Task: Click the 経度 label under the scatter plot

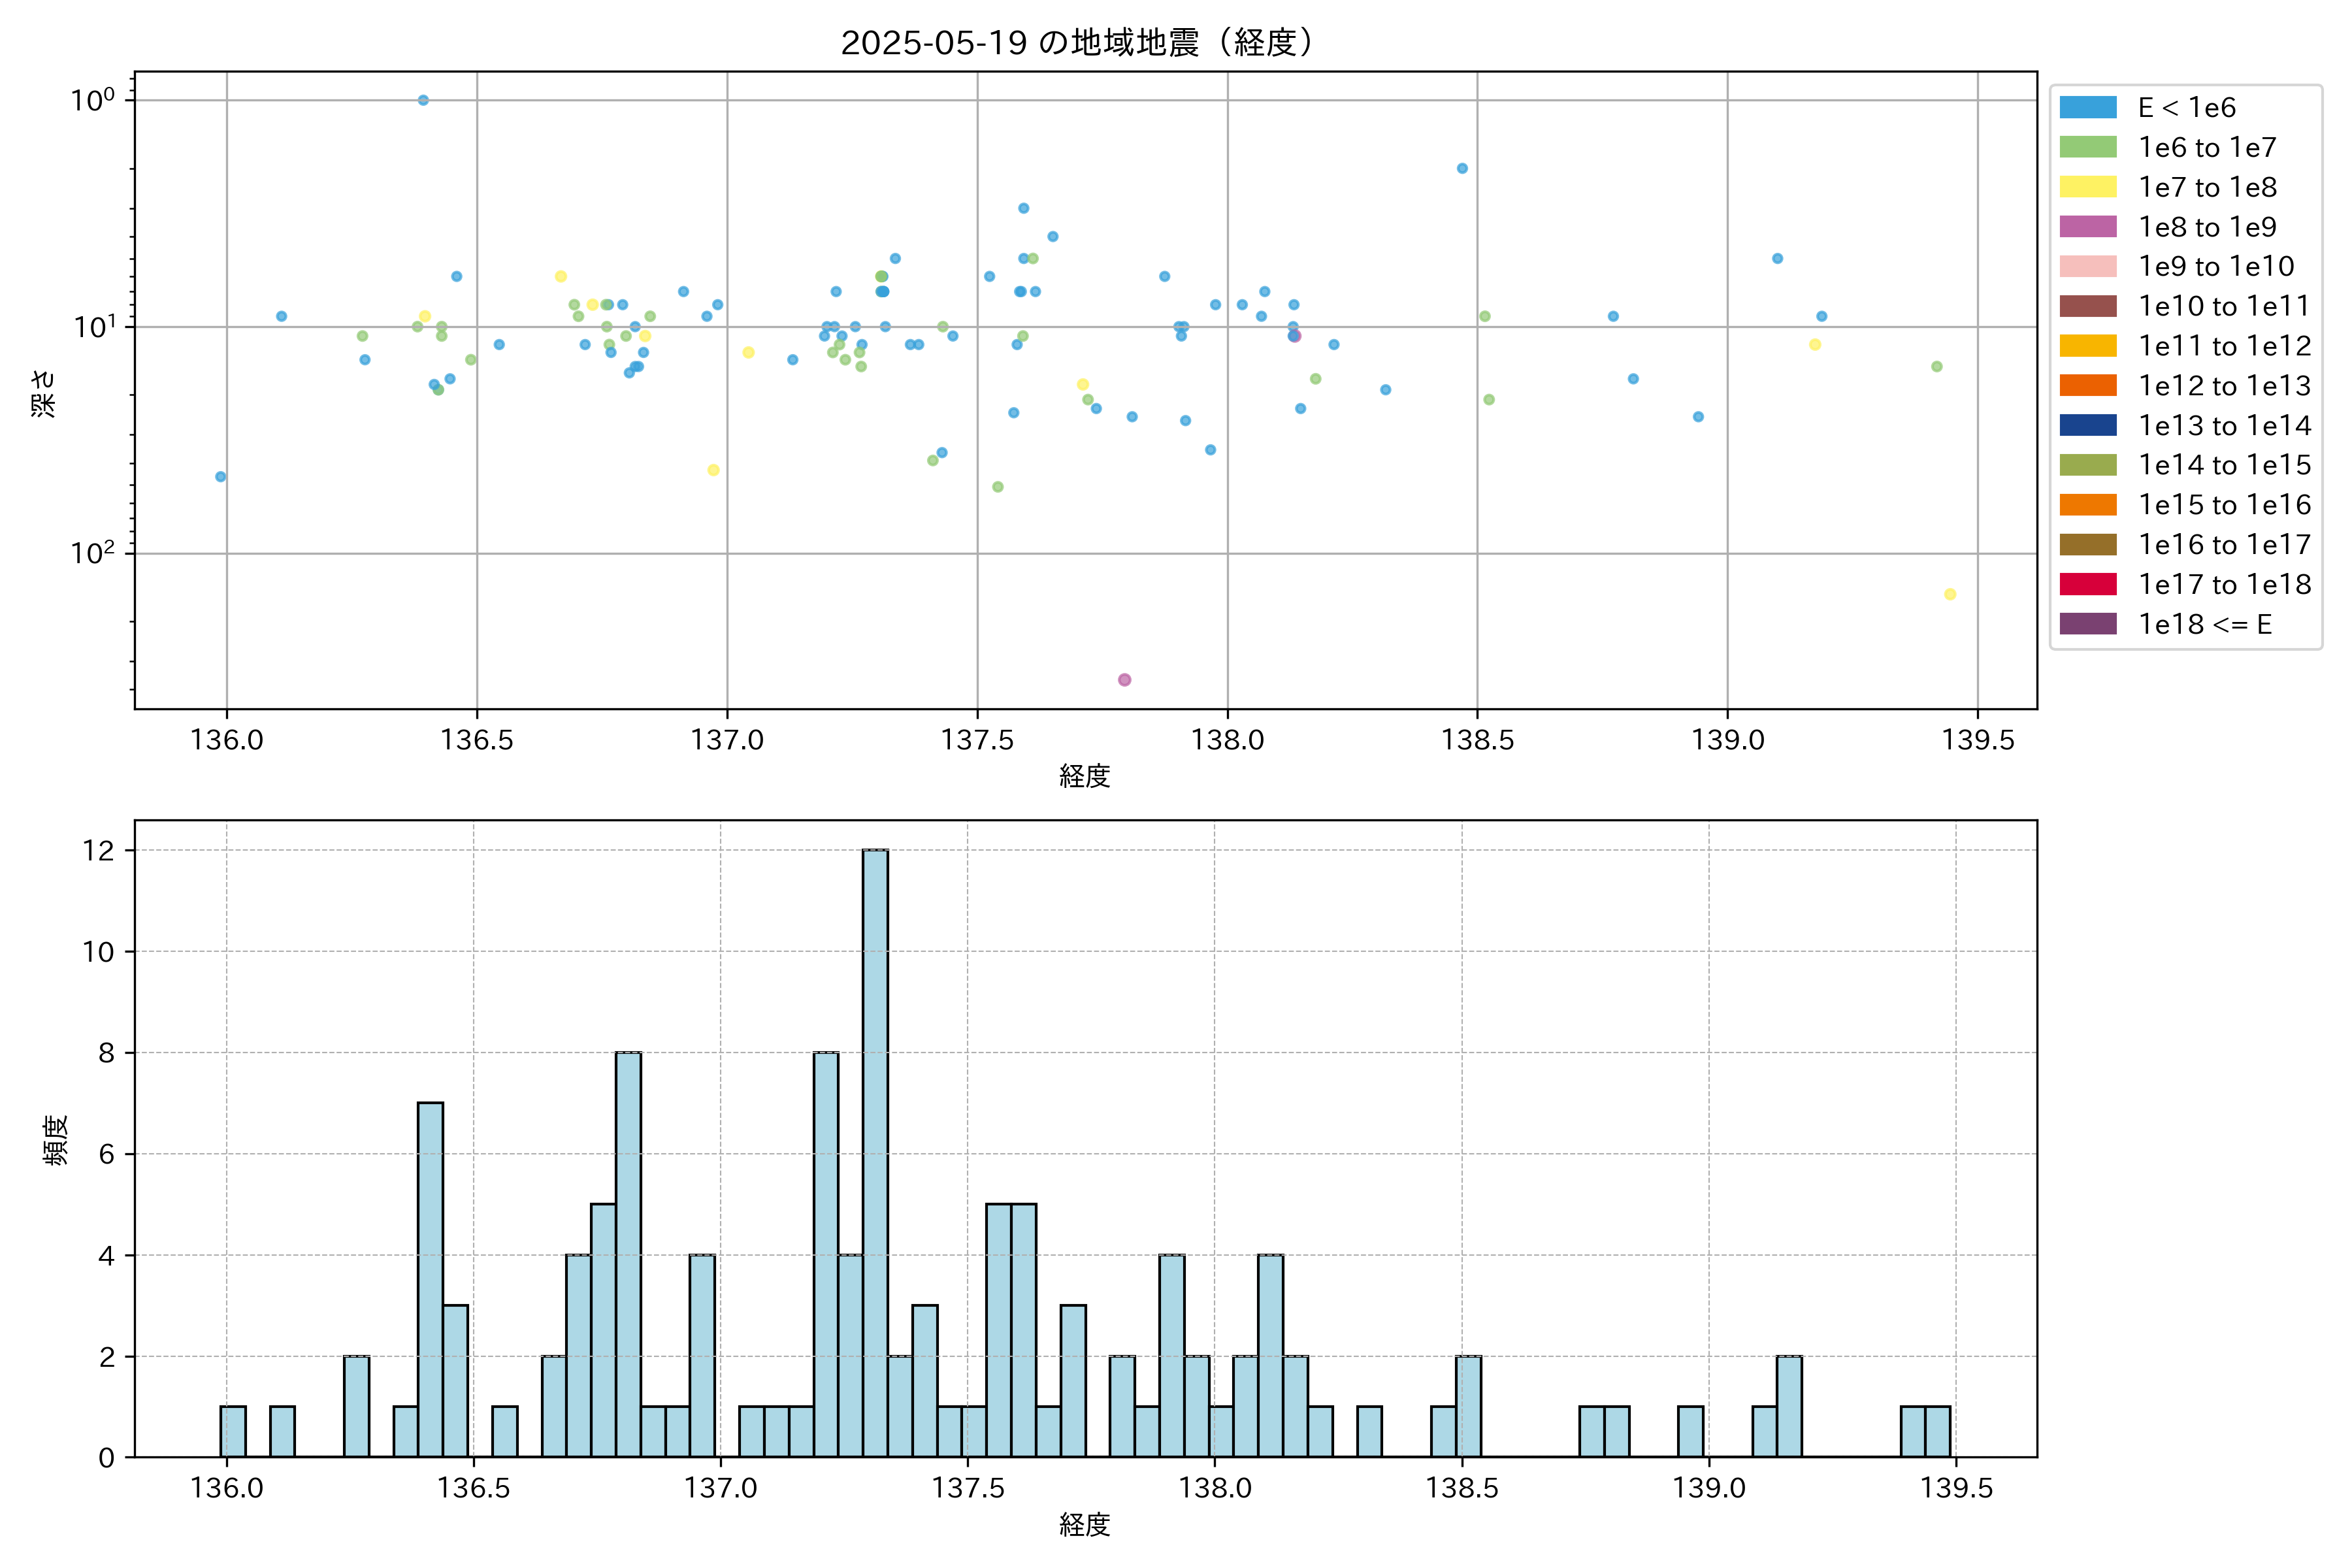Action: 1085,776
